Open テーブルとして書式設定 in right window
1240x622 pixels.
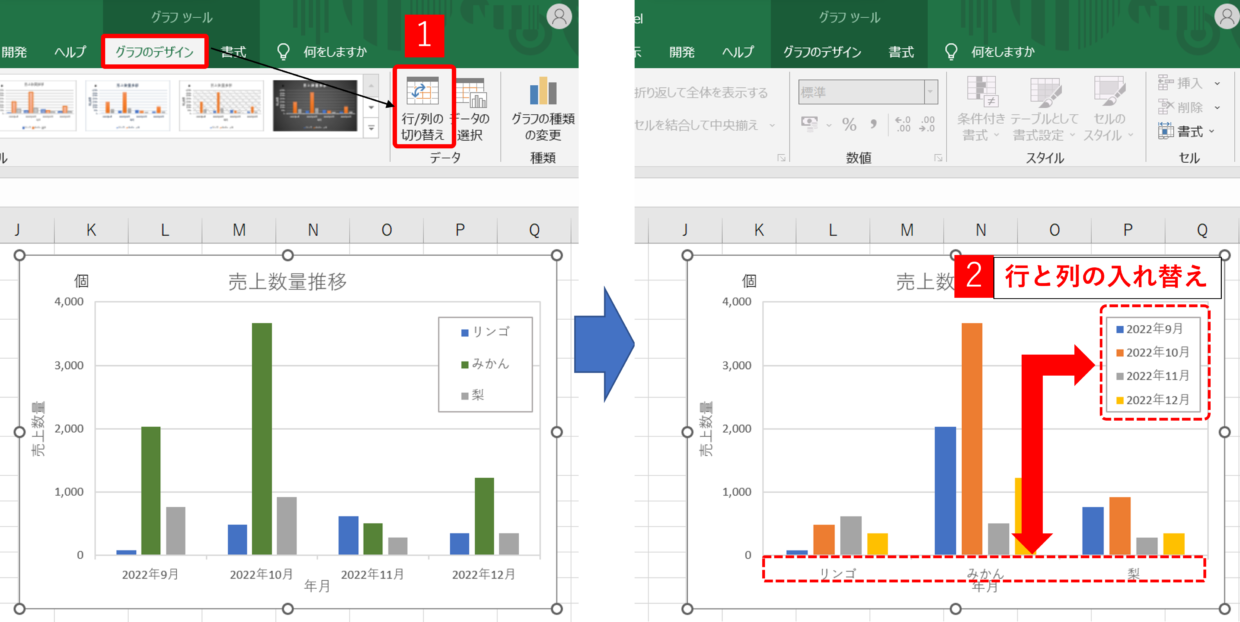[1044, 110]
